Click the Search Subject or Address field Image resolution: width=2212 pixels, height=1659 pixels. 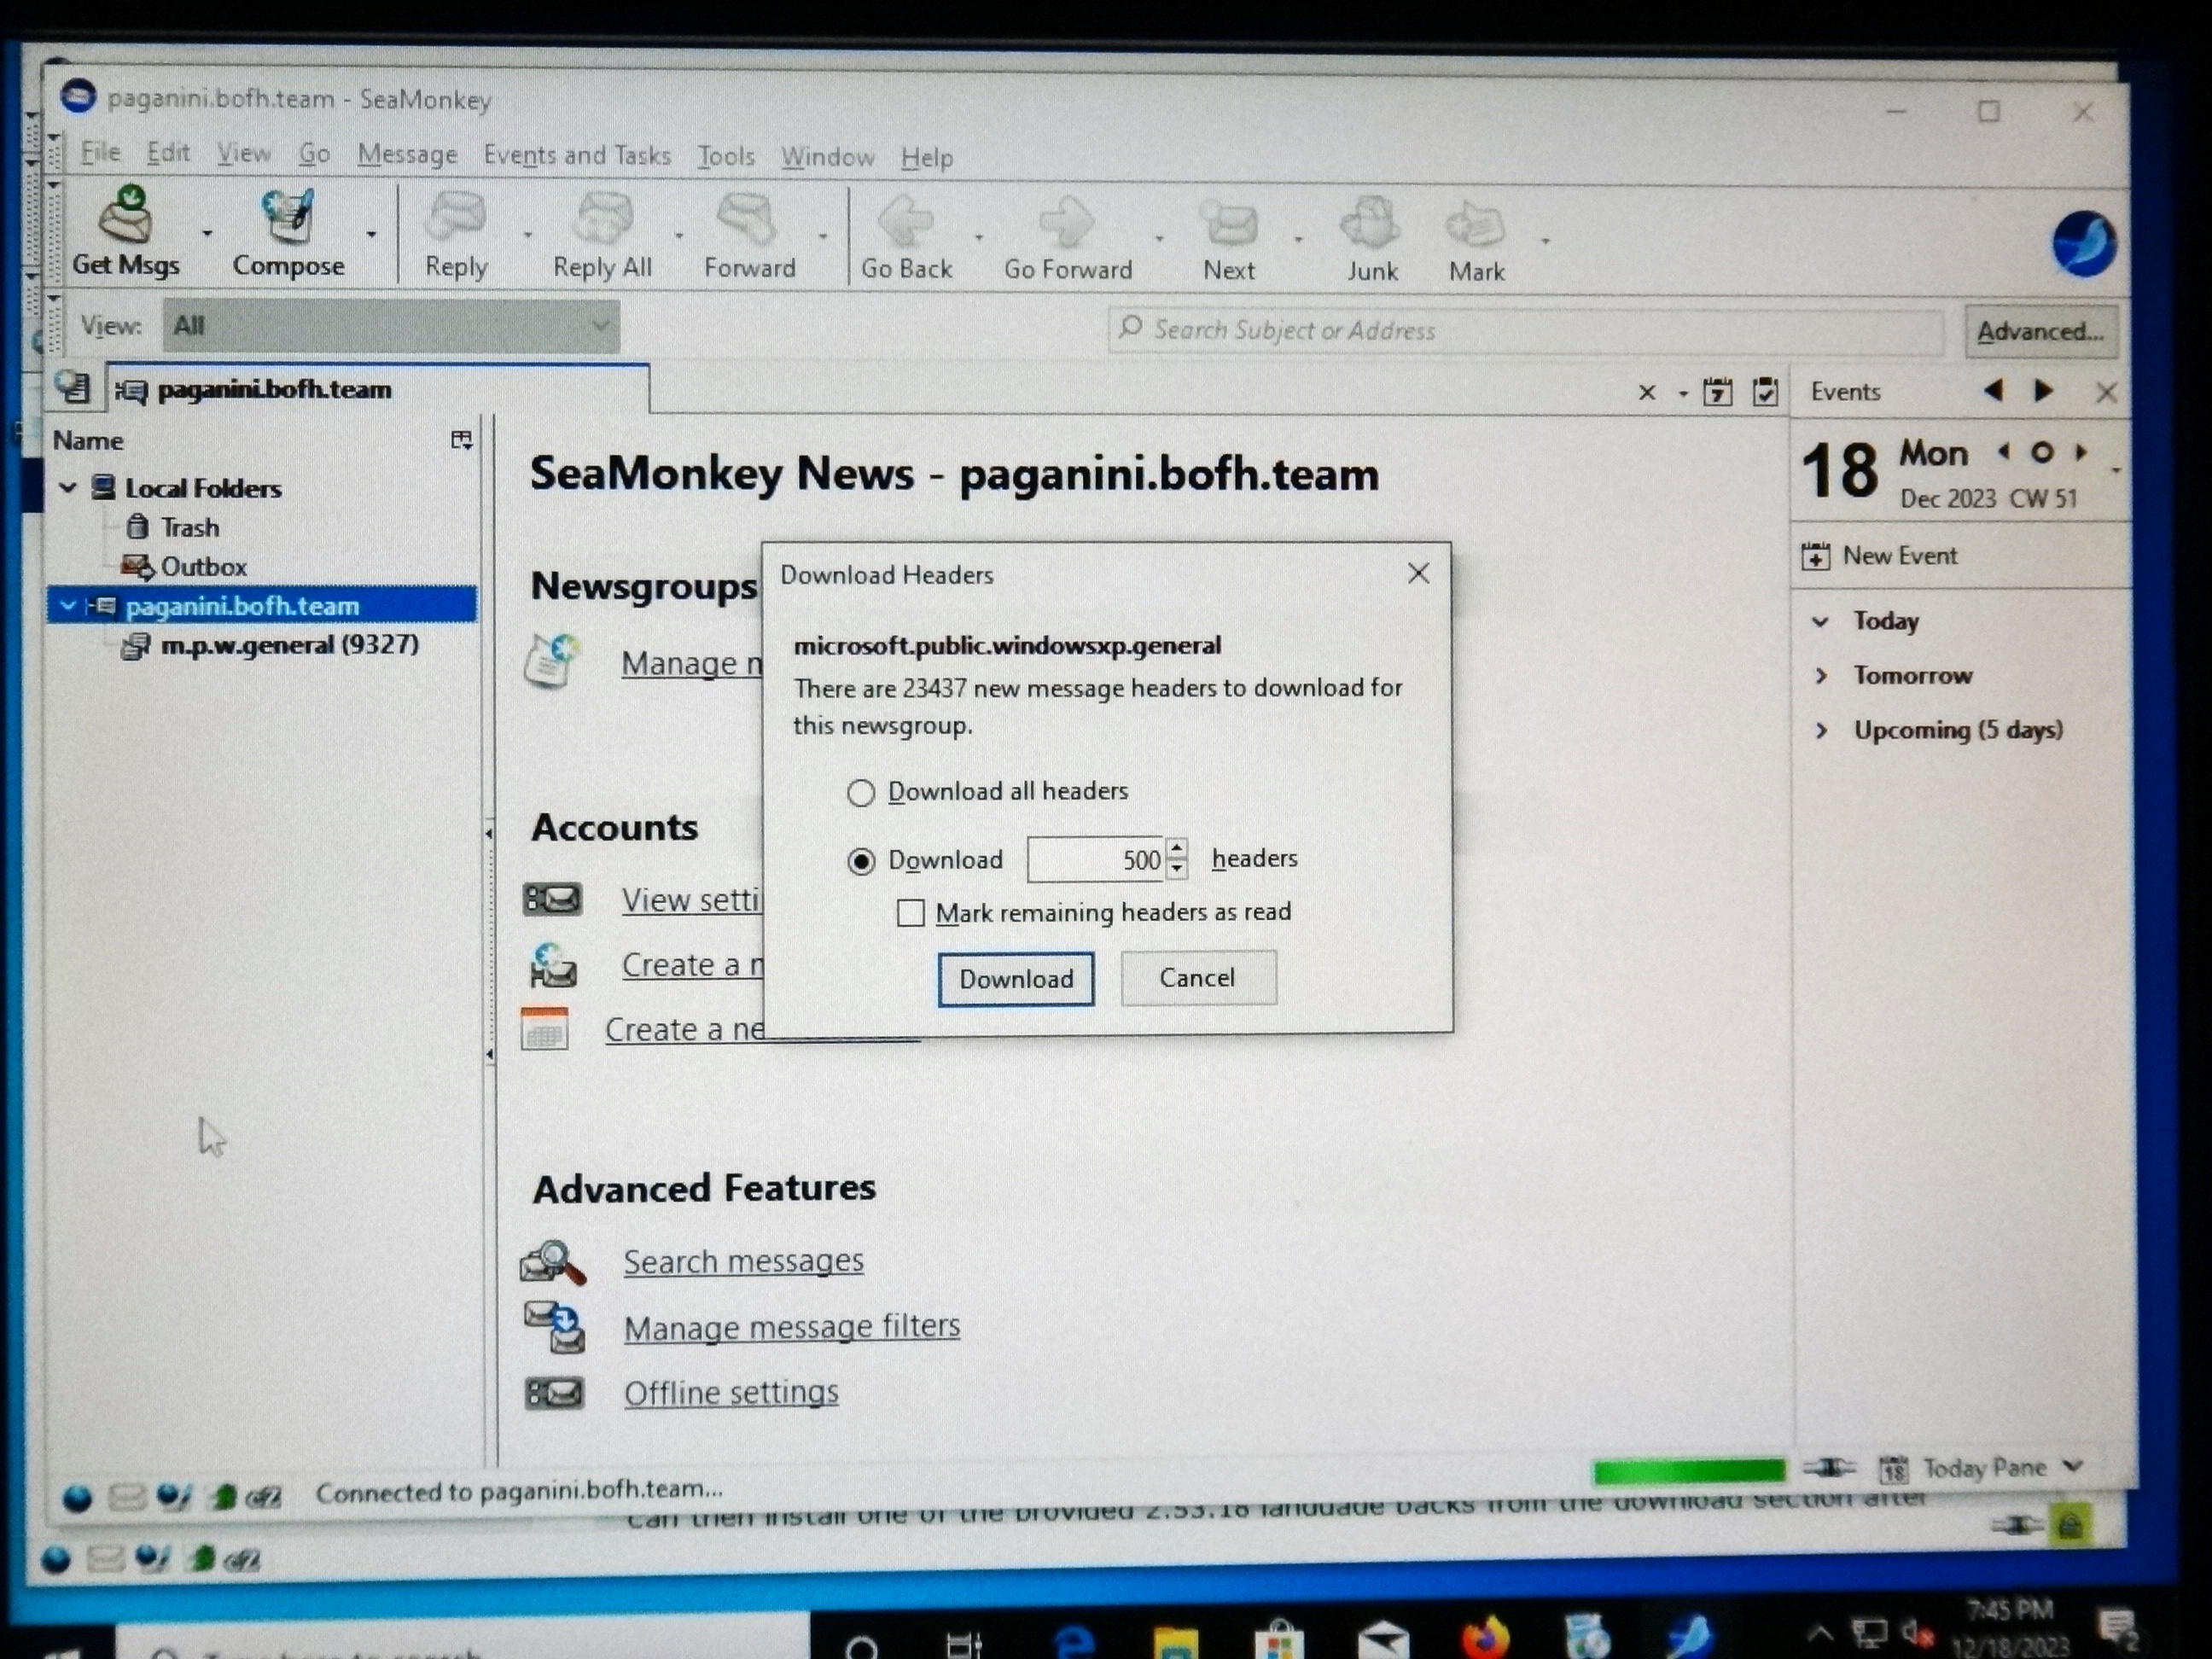click(1526, 331)
